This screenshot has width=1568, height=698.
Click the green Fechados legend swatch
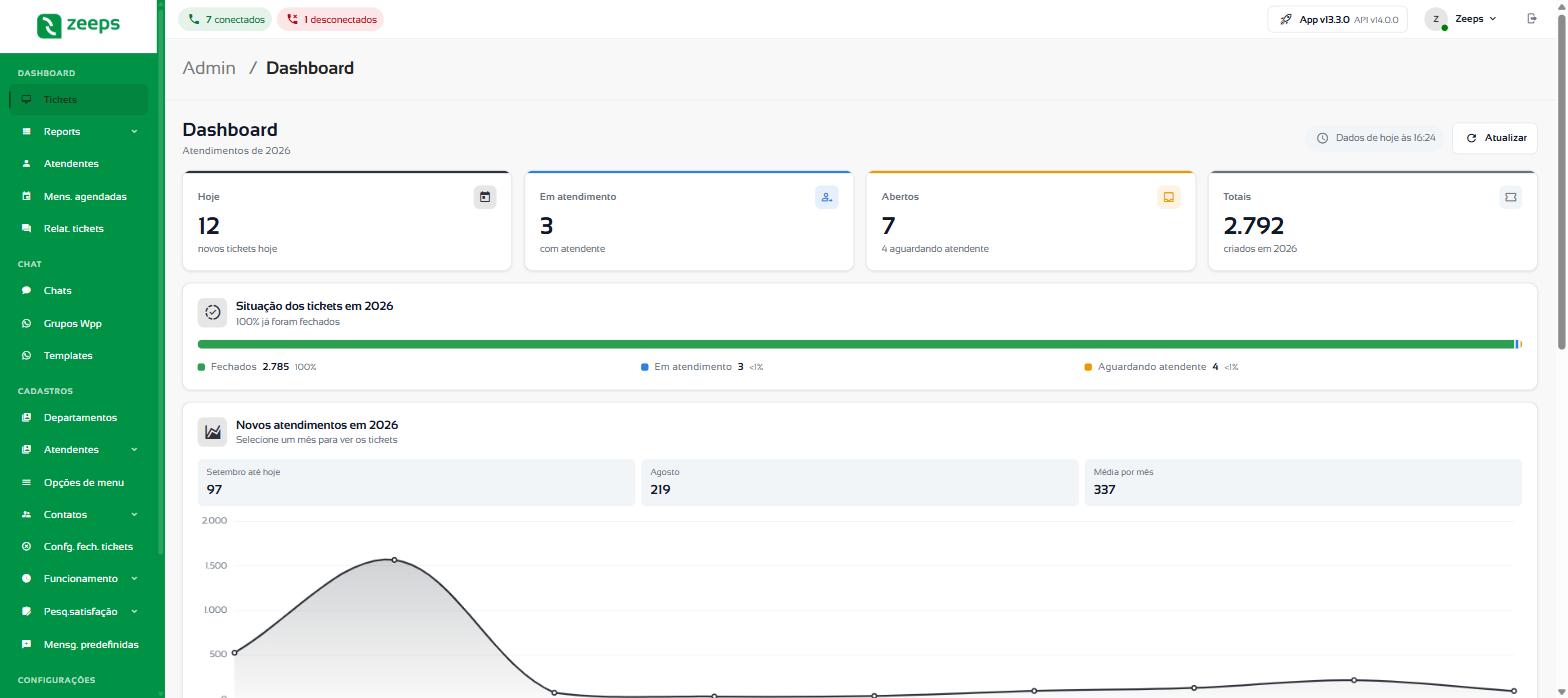(x=201, y=367)
